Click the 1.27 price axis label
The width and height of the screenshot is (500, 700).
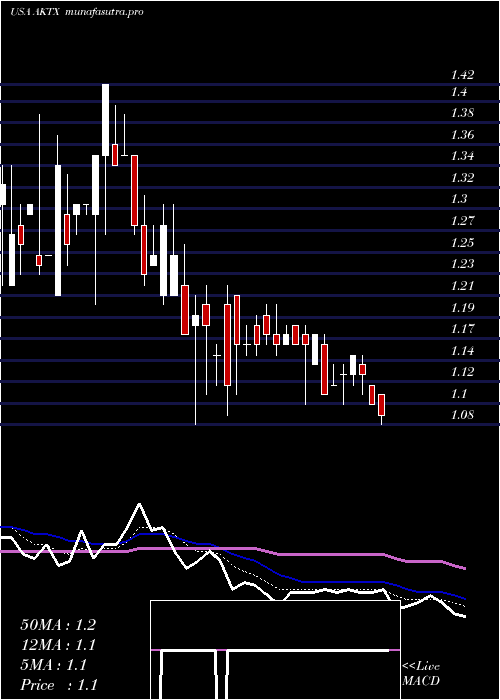(461, 221)
